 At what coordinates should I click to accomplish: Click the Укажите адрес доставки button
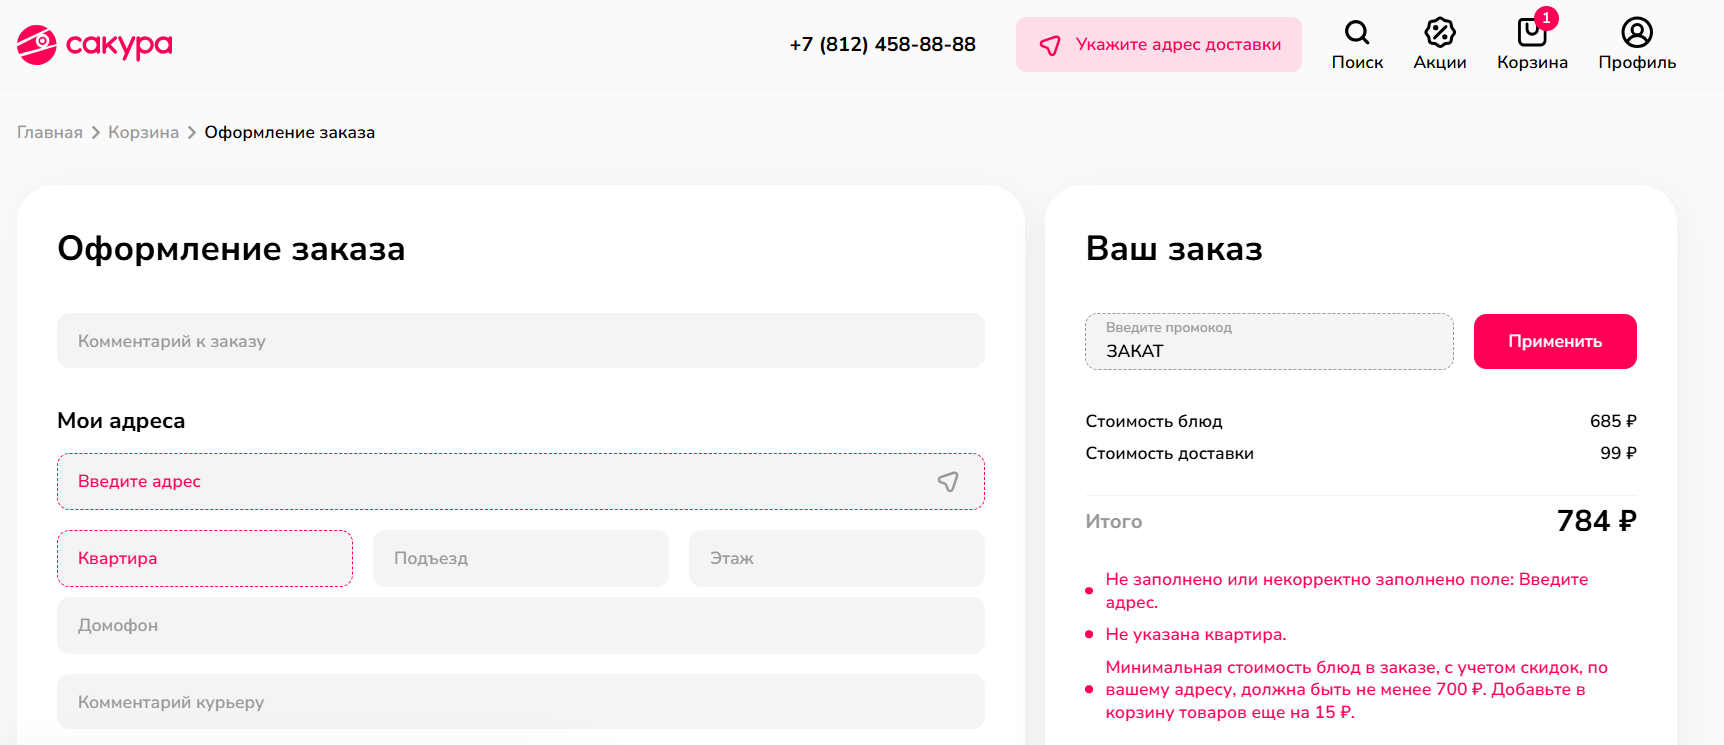[1159, 45]
